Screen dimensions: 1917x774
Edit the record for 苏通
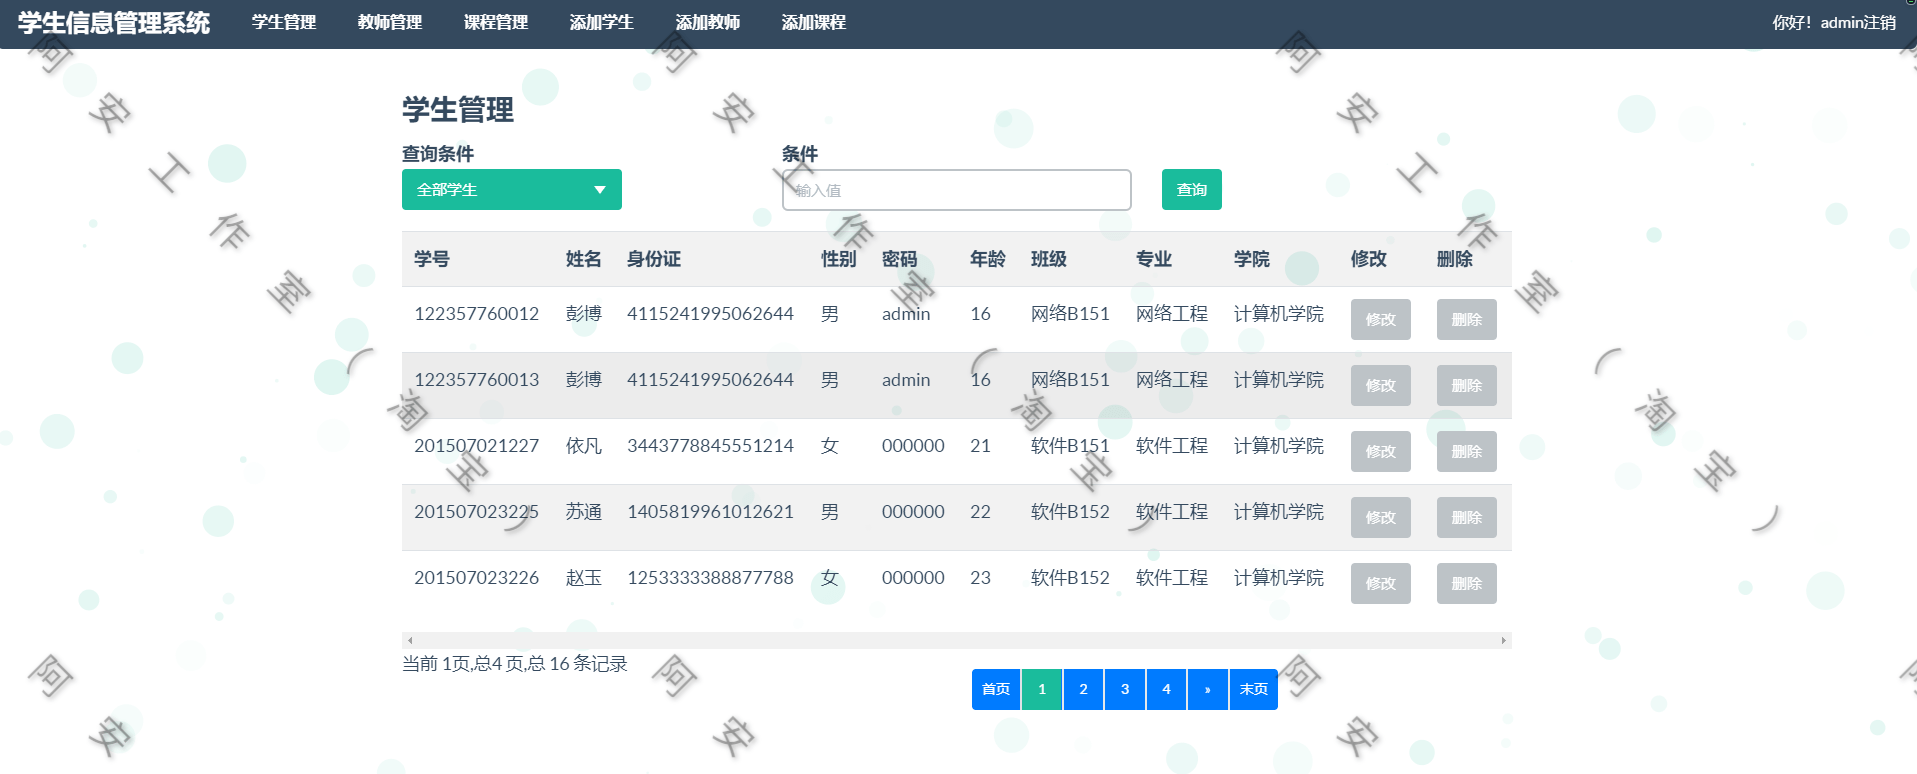1381,518
